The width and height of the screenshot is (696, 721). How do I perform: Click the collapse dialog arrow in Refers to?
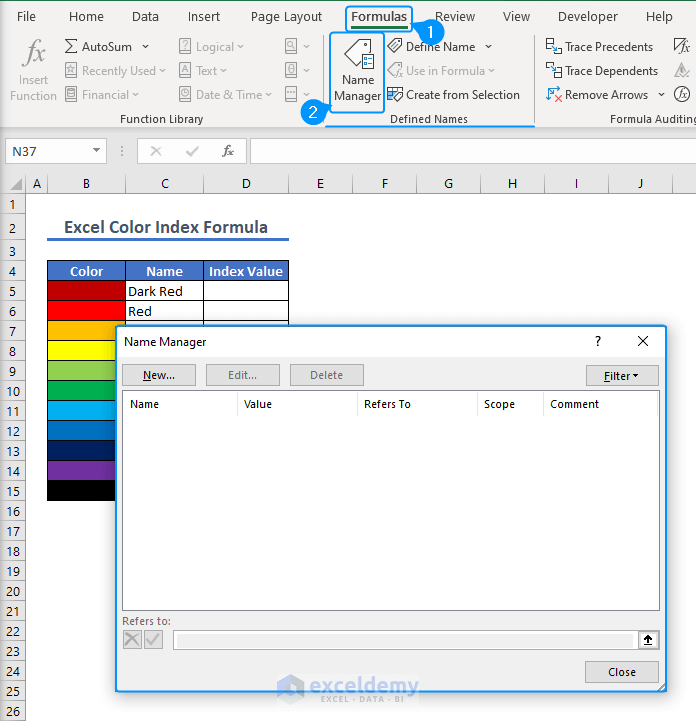[x=648, y=640]
